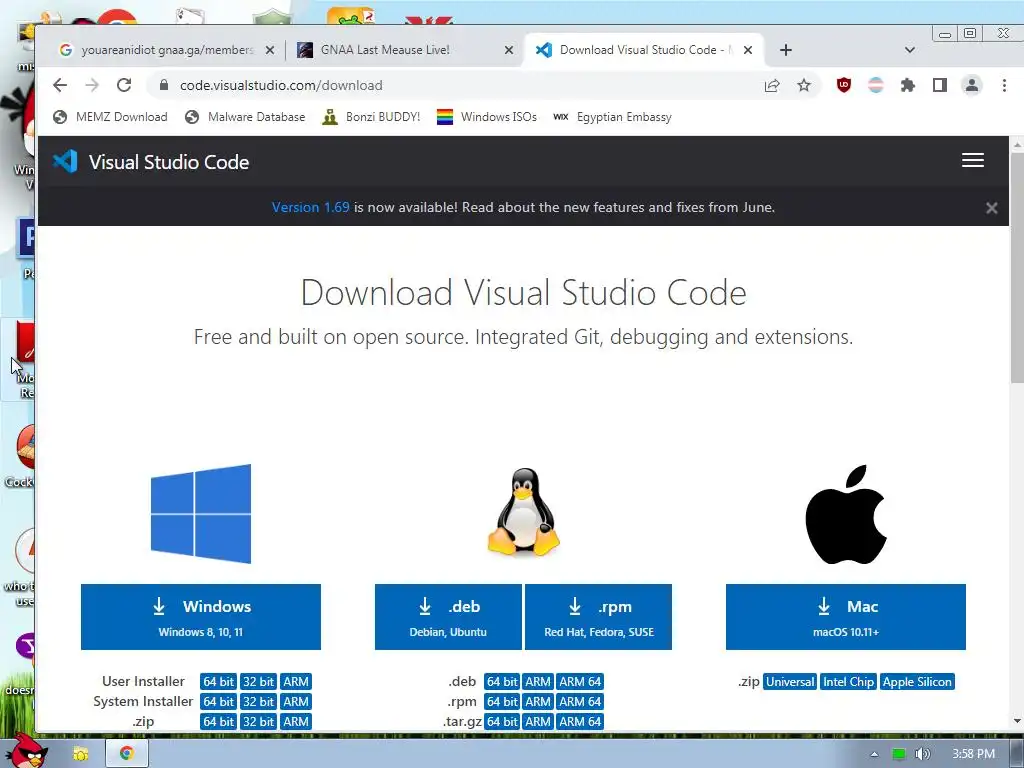
Task: Select Windows .zip 64 bit
Action: pyautogui.click(x=218, y=722)
